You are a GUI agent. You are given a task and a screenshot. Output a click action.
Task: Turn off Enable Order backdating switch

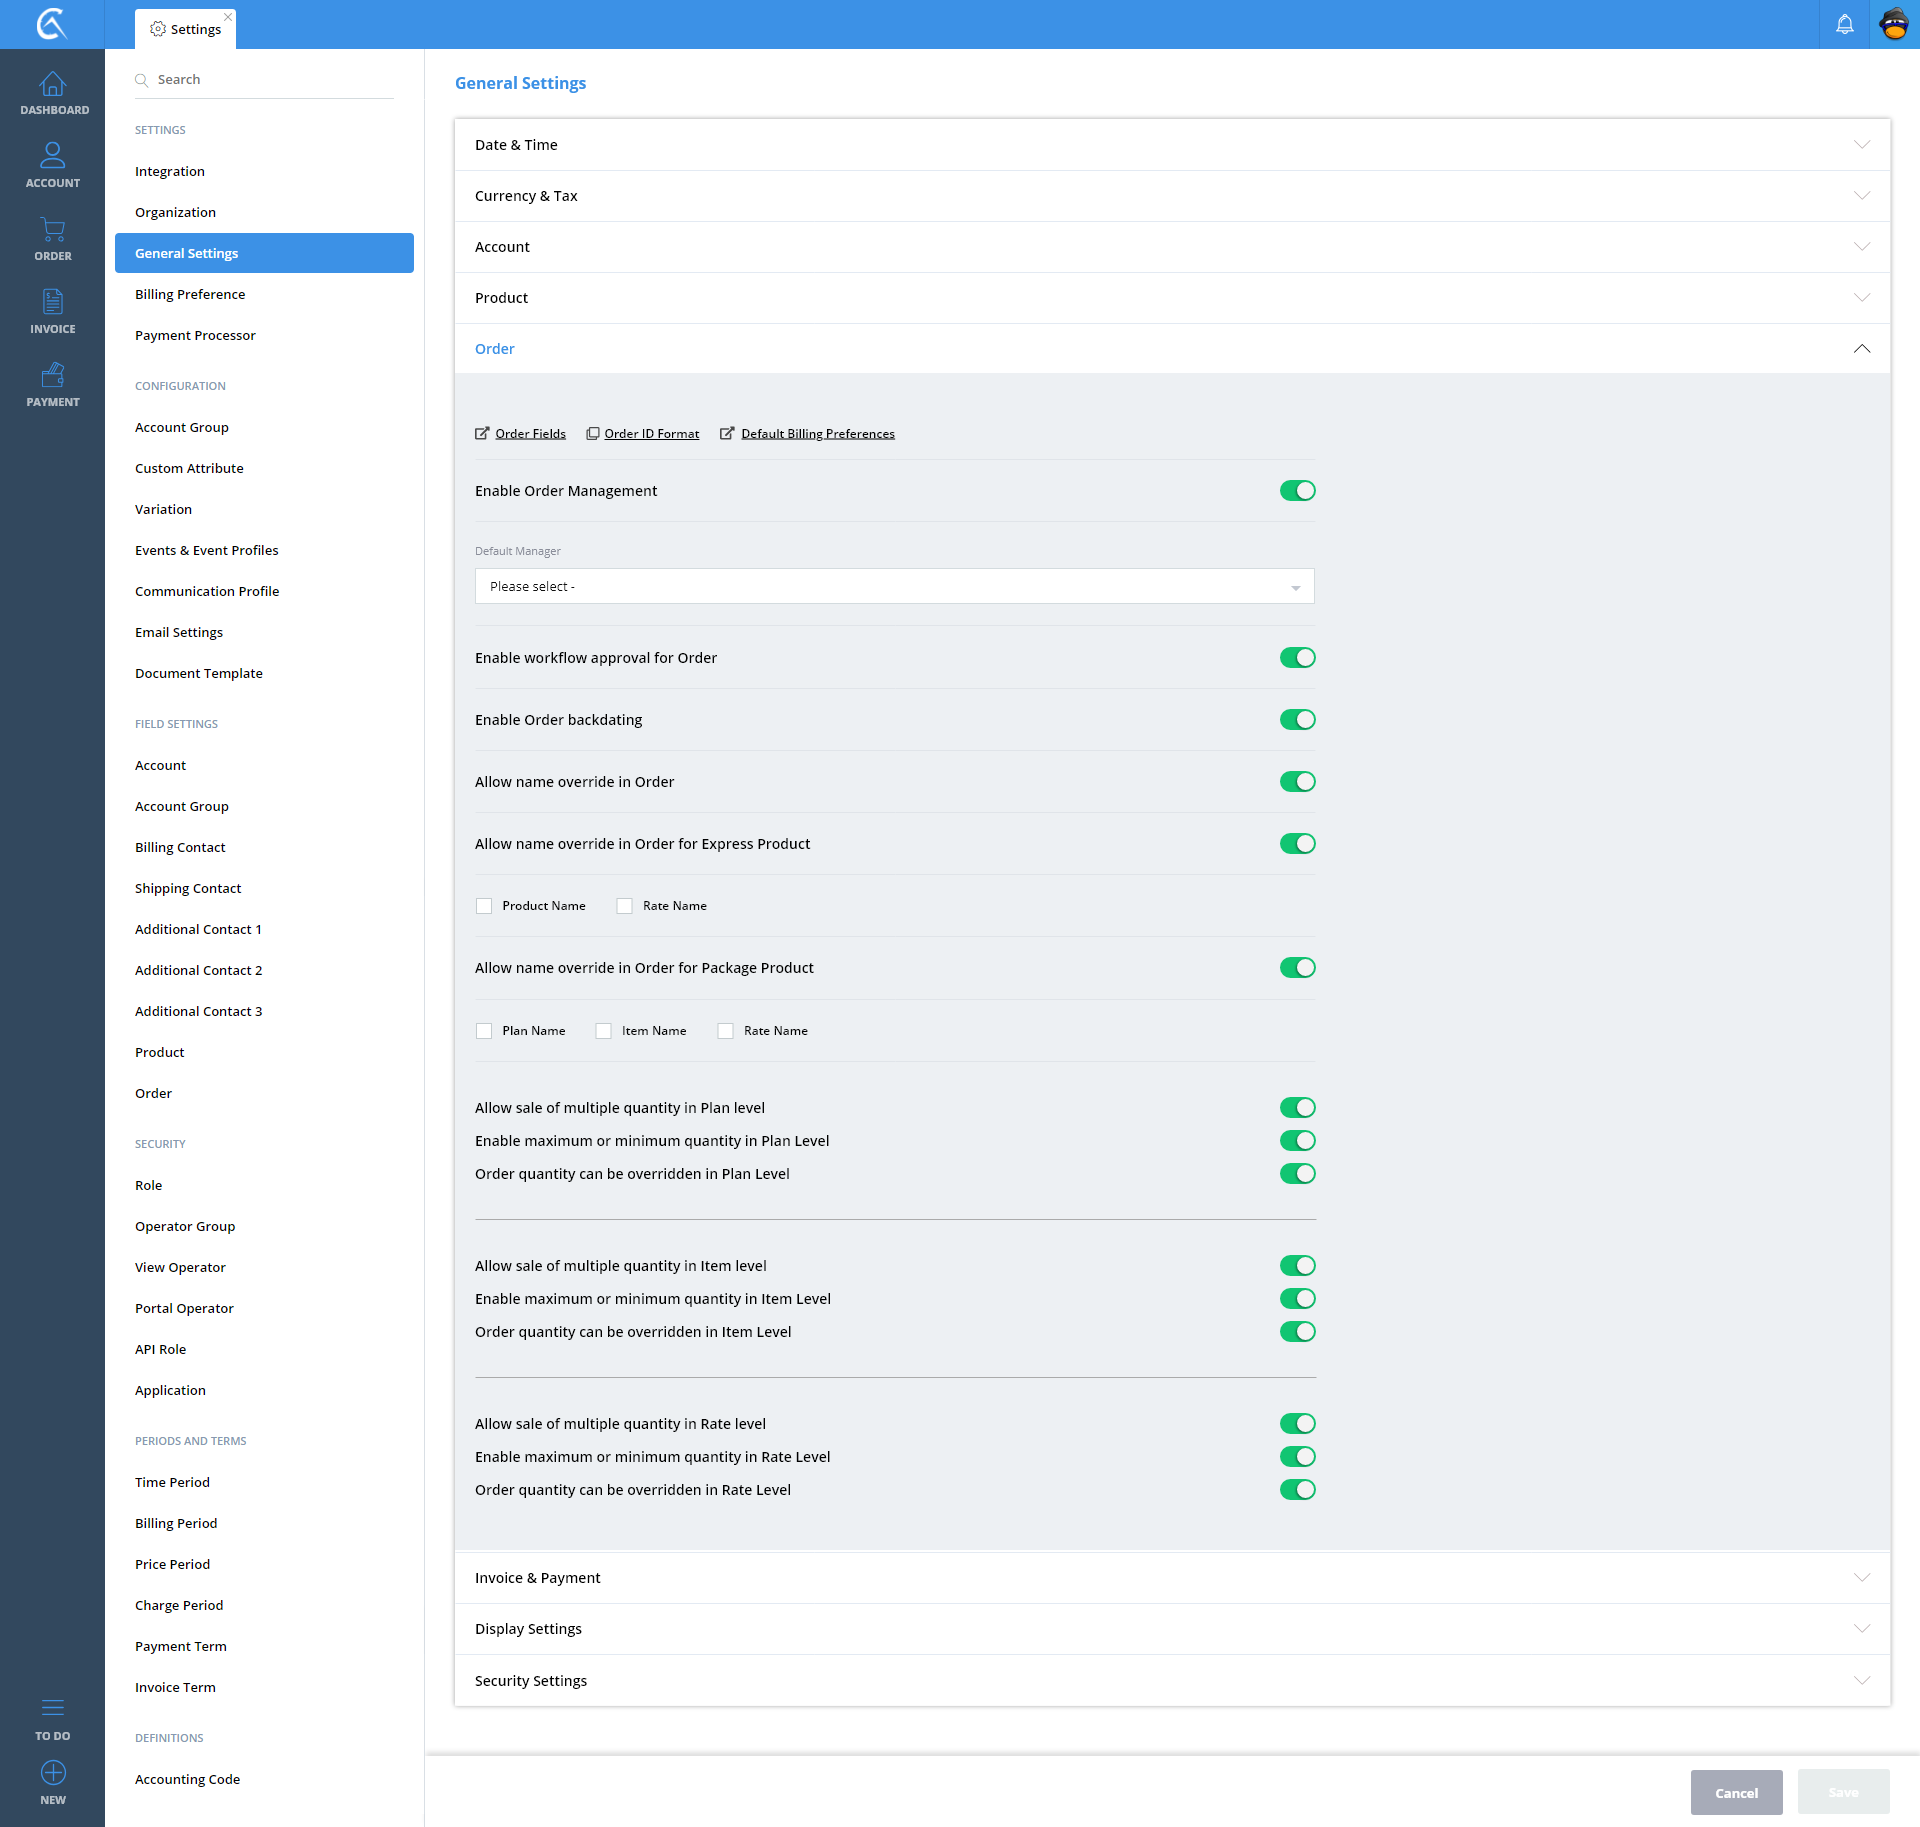pos(1297,720)
